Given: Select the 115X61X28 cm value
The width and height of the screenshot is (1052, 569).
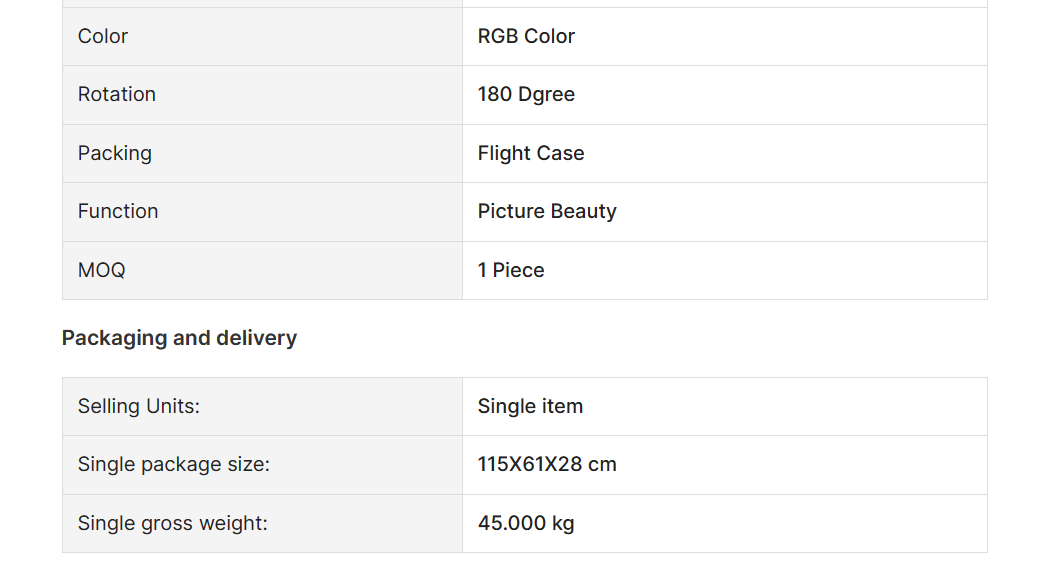Looking at the screenshot, I should pos(547,464).
